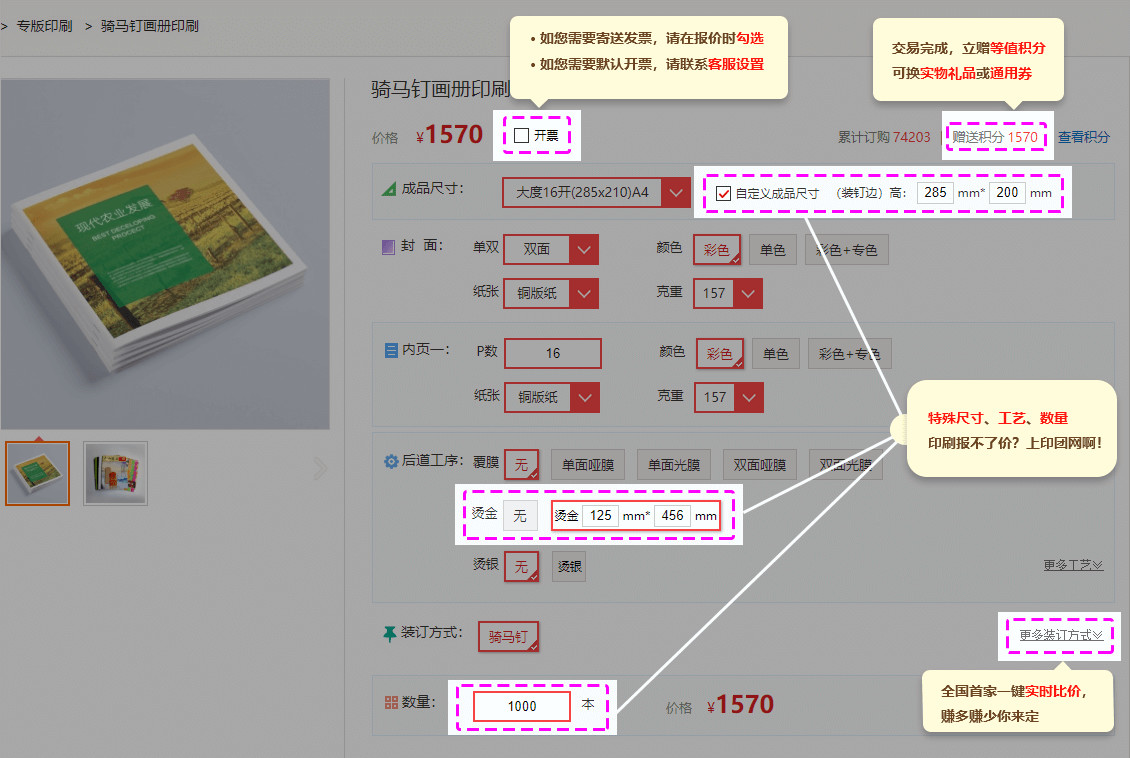
Task: Select the 骑马钉 binding button
Action: [508, 636]
